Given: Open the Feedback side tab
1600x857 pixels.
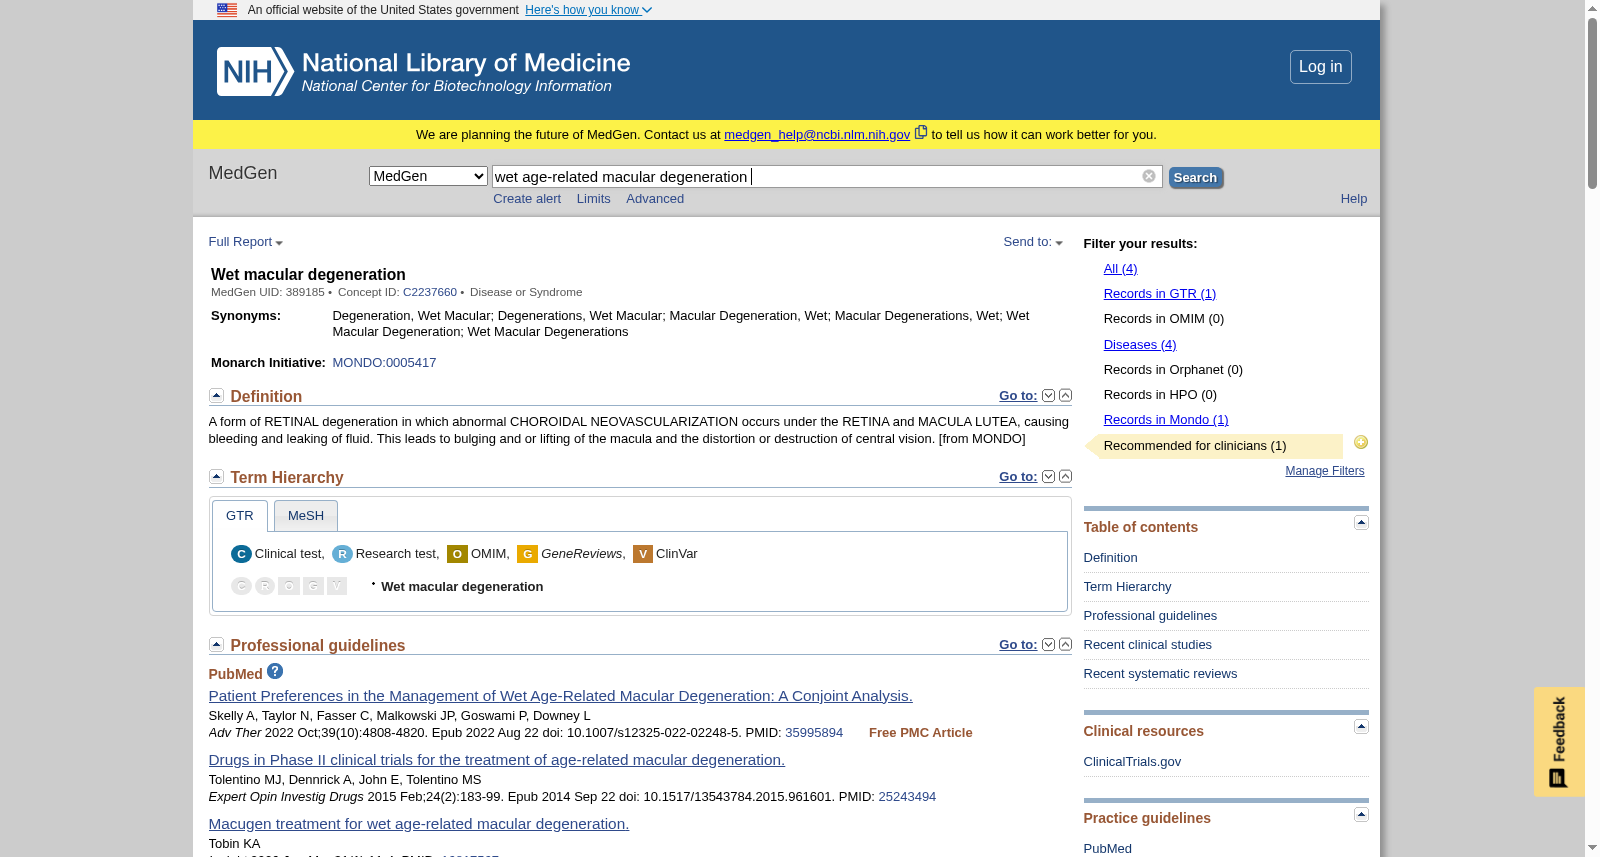Looking at the screenshot, I should click(x=1559, y=742).
